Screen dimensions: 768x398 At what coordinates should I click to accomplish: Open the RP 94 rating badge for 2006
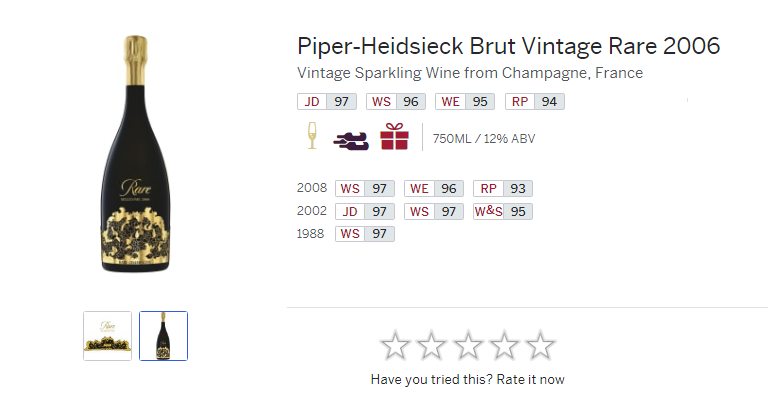(x=534, y=102)
